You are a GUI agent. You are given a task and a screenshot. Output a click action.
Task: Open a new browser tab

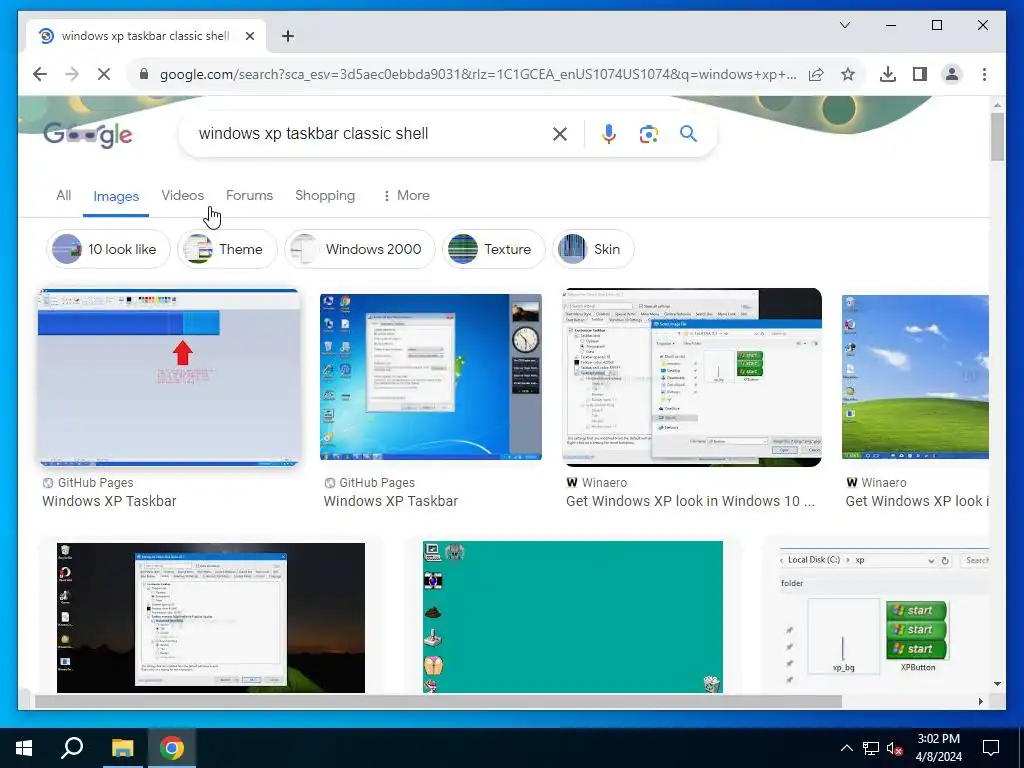pyautogui.click(x=288, y=36)
